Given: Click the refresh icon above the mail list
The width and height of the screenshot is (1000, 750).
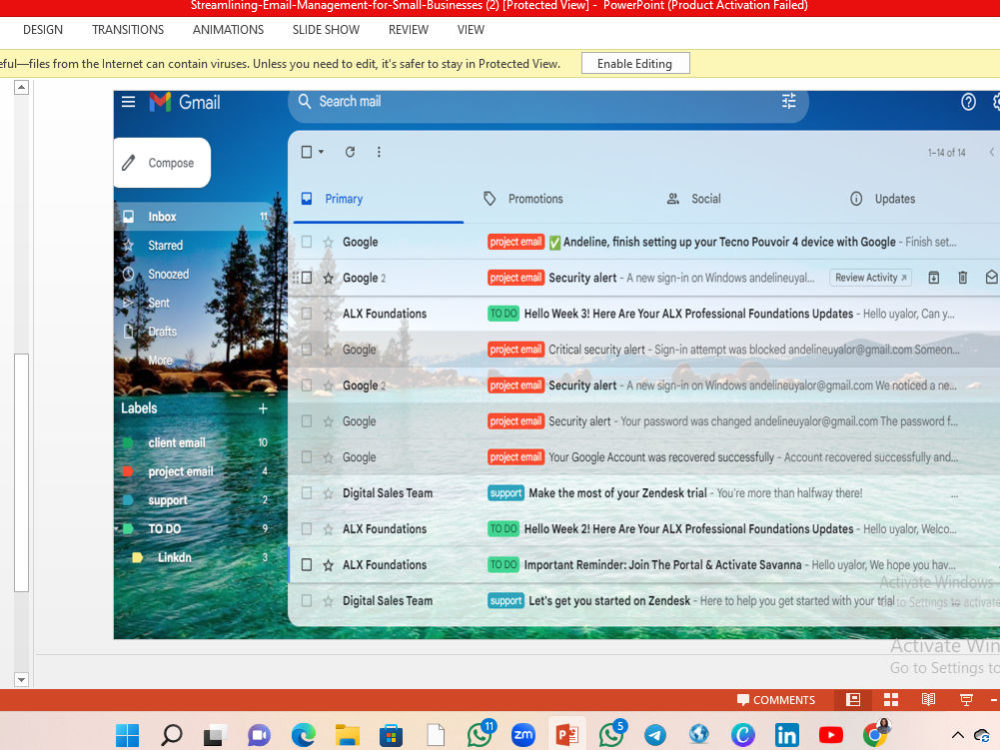Looking at the screenshot, I should click(x=350, y=152).
